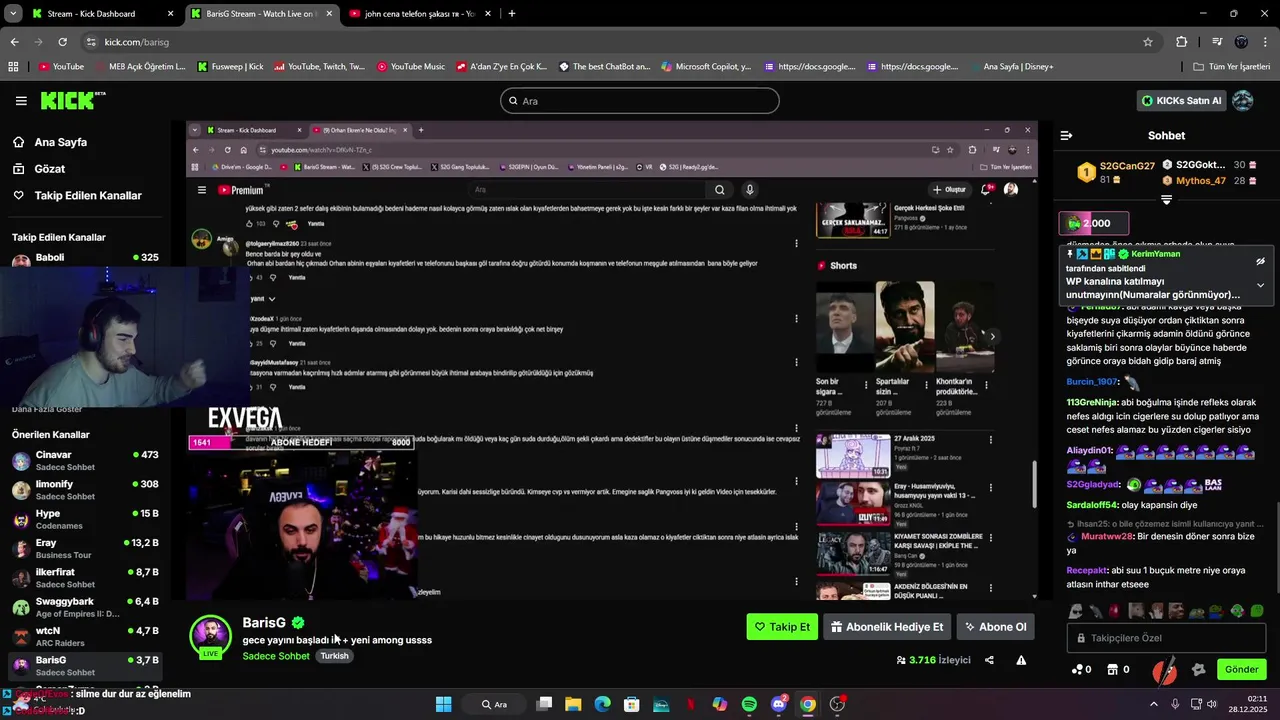1280x720 pixels.
Task: Hide the pinned KerimYaman message
Action: (1261, 261)
